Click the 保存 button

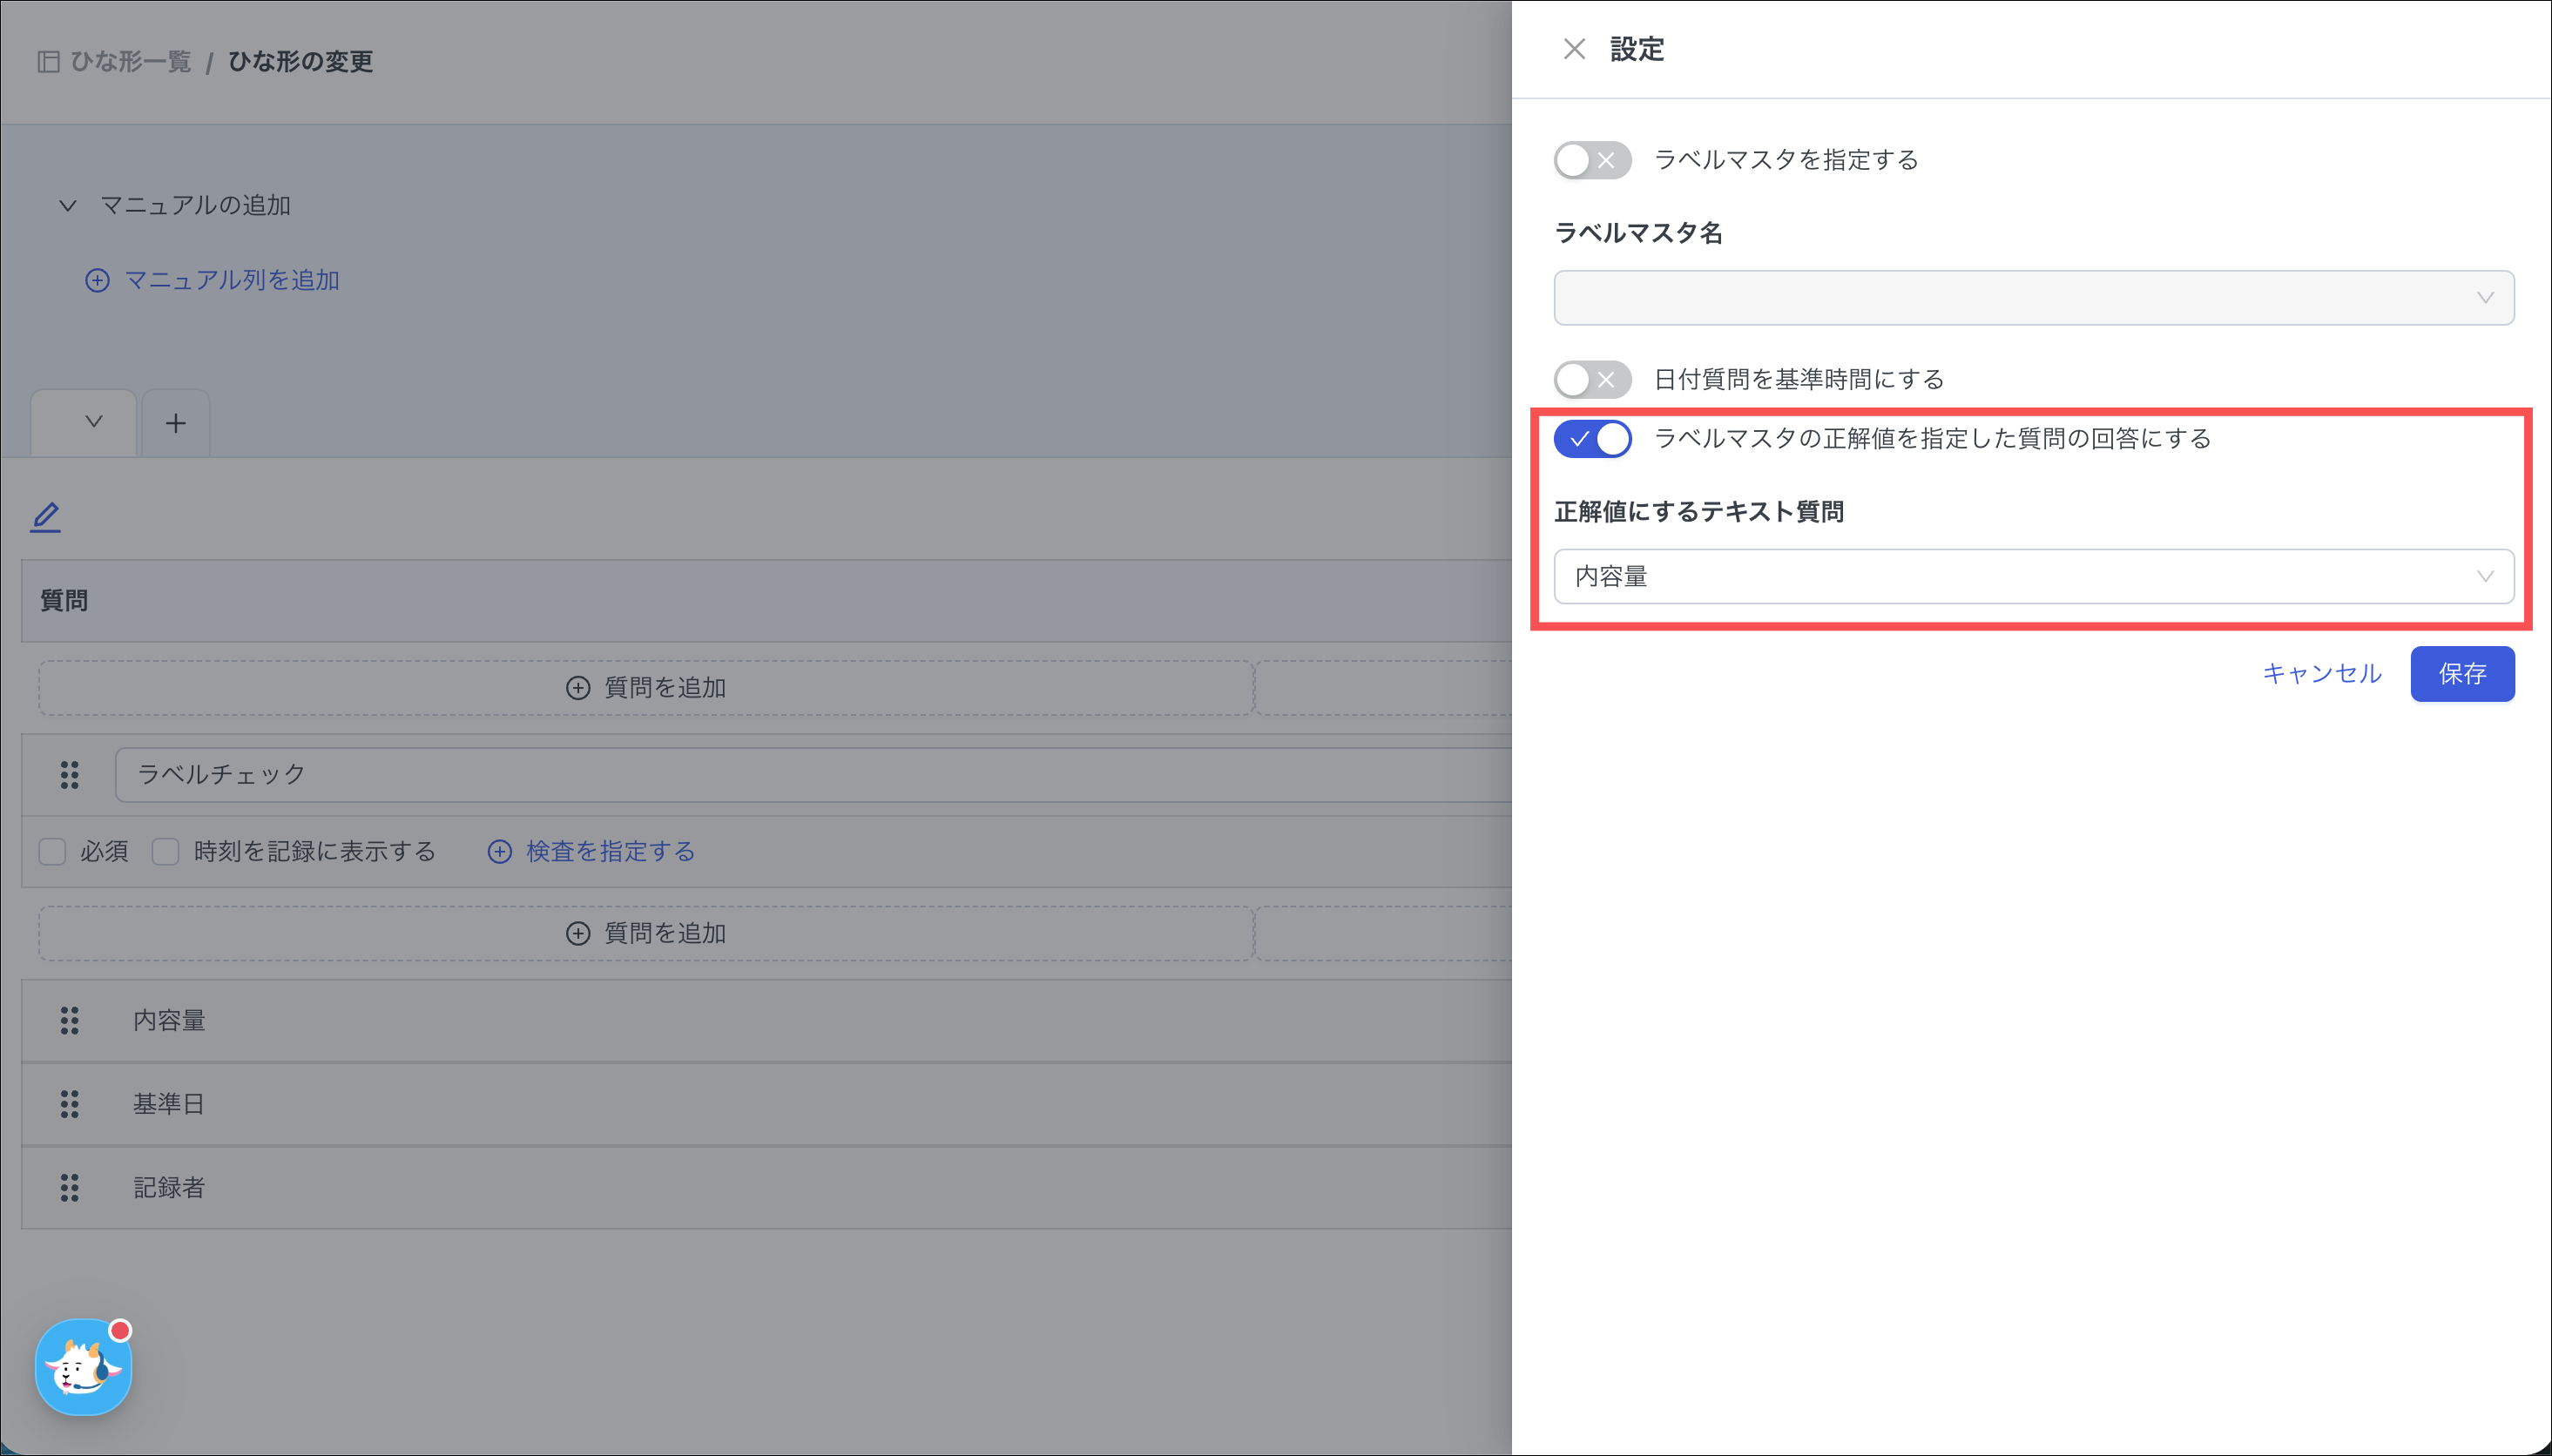(x=2461, y=674)
